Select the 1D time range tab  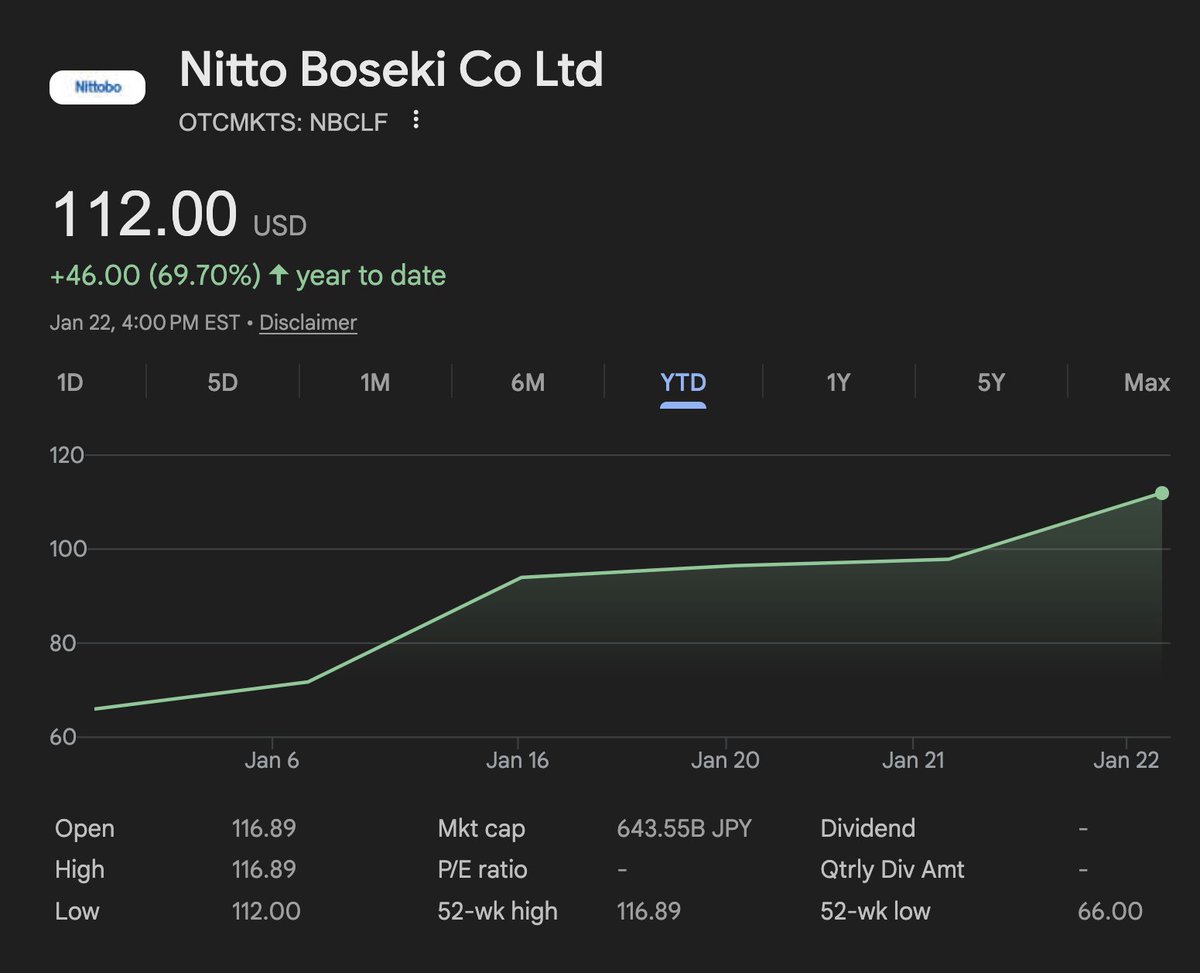tap(70, 382)
